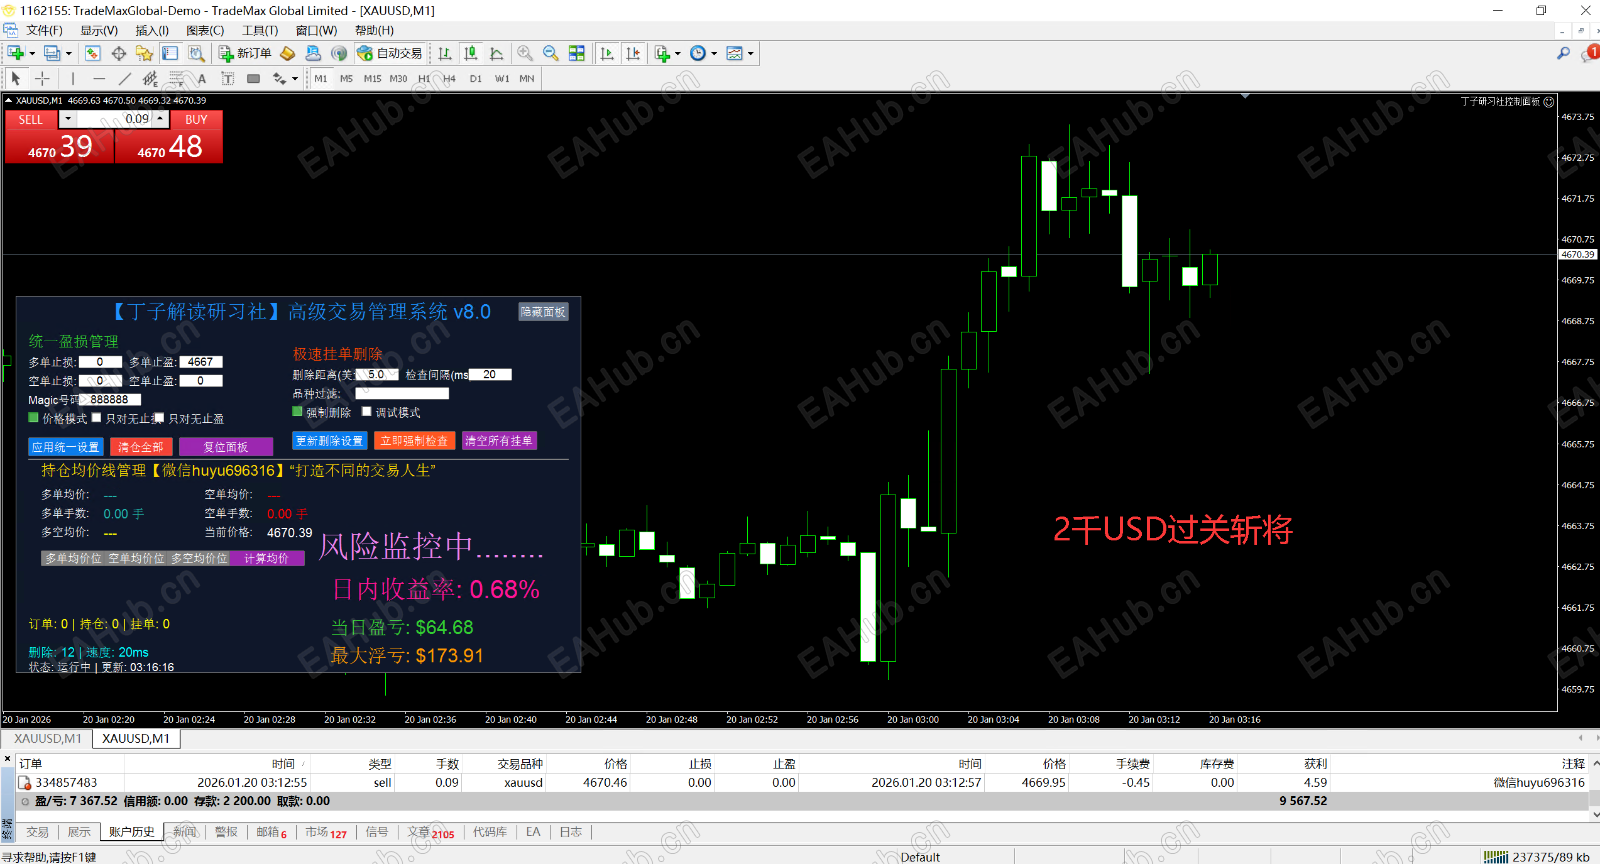Switch chart to candlesticks icon

coord(471,53)
